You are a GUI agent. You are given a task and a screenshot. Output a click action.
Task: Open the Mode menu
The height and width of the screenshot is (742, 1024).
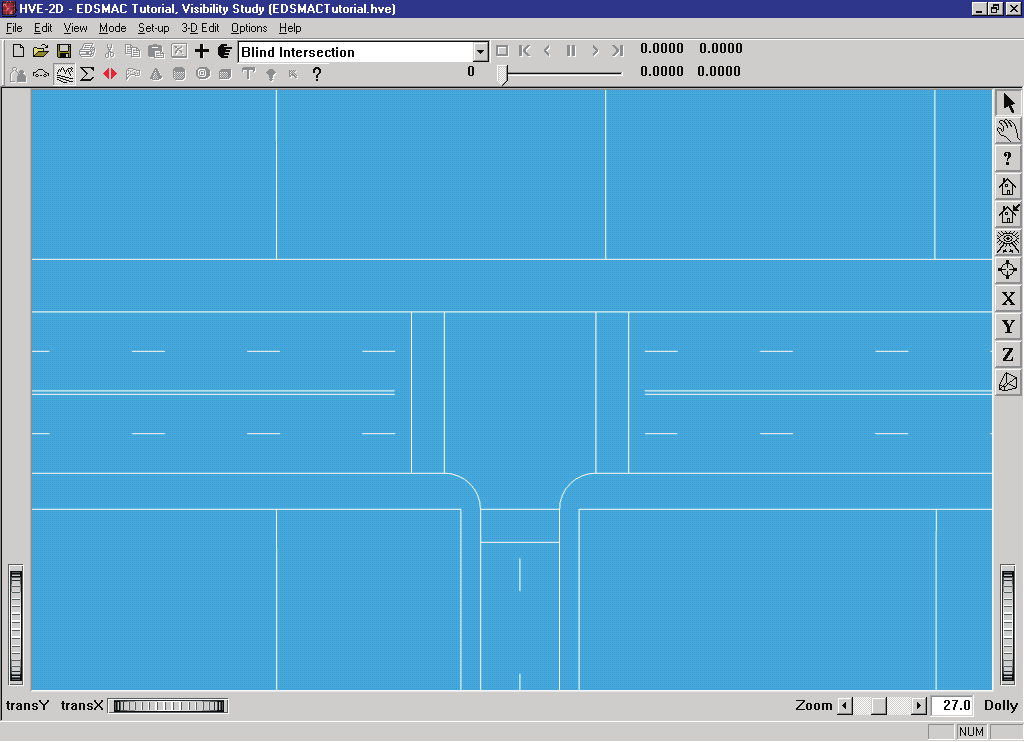pyautogui.click(x=112, y=28)
